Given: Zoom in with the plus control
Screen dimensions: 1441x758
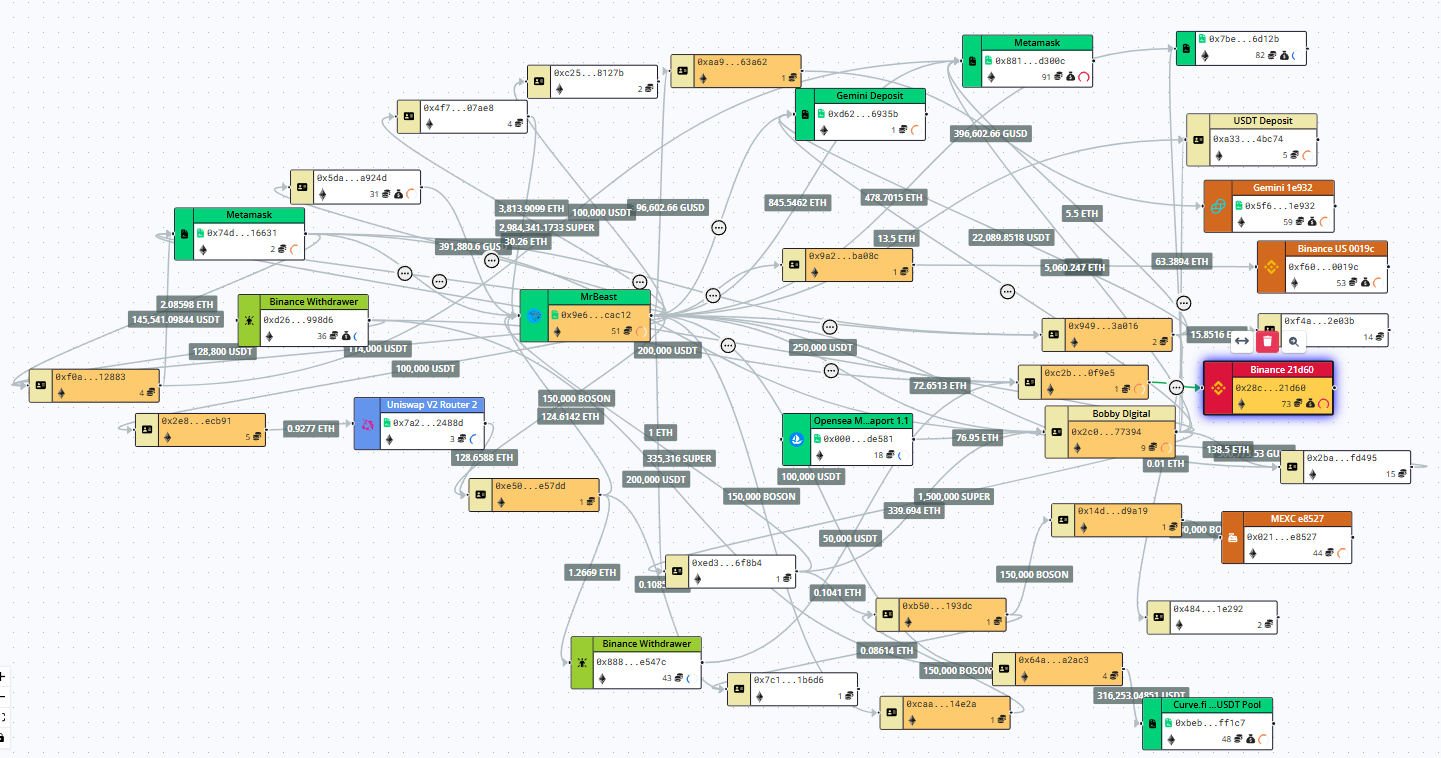Looking at the screenshot, I should [x=3, y=676].
